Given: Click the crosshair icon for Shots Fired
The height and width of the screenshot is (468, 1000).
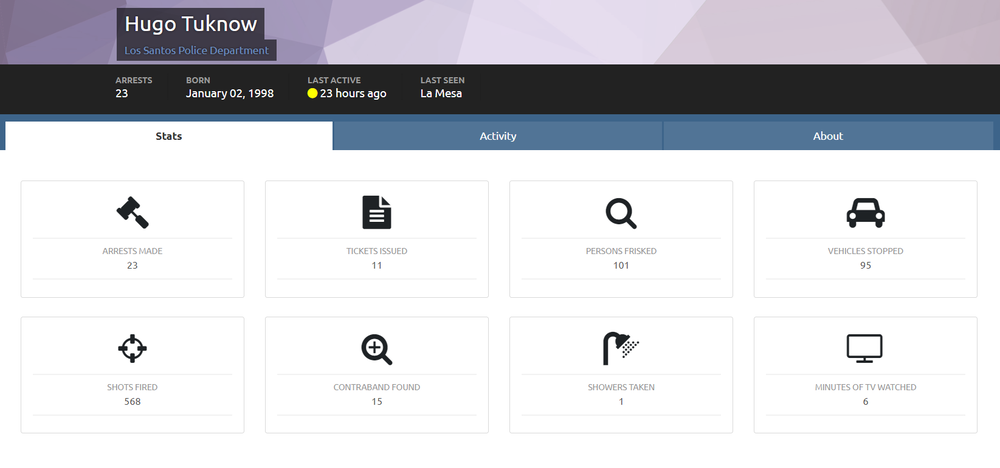Looking at the screenshot, I should click(x=133, y=348).
